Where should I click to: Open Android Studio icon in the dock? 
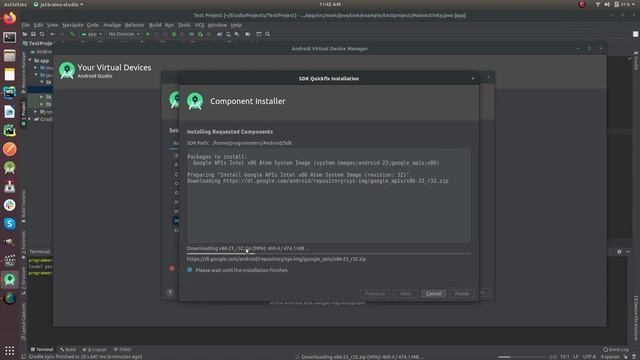9,279
